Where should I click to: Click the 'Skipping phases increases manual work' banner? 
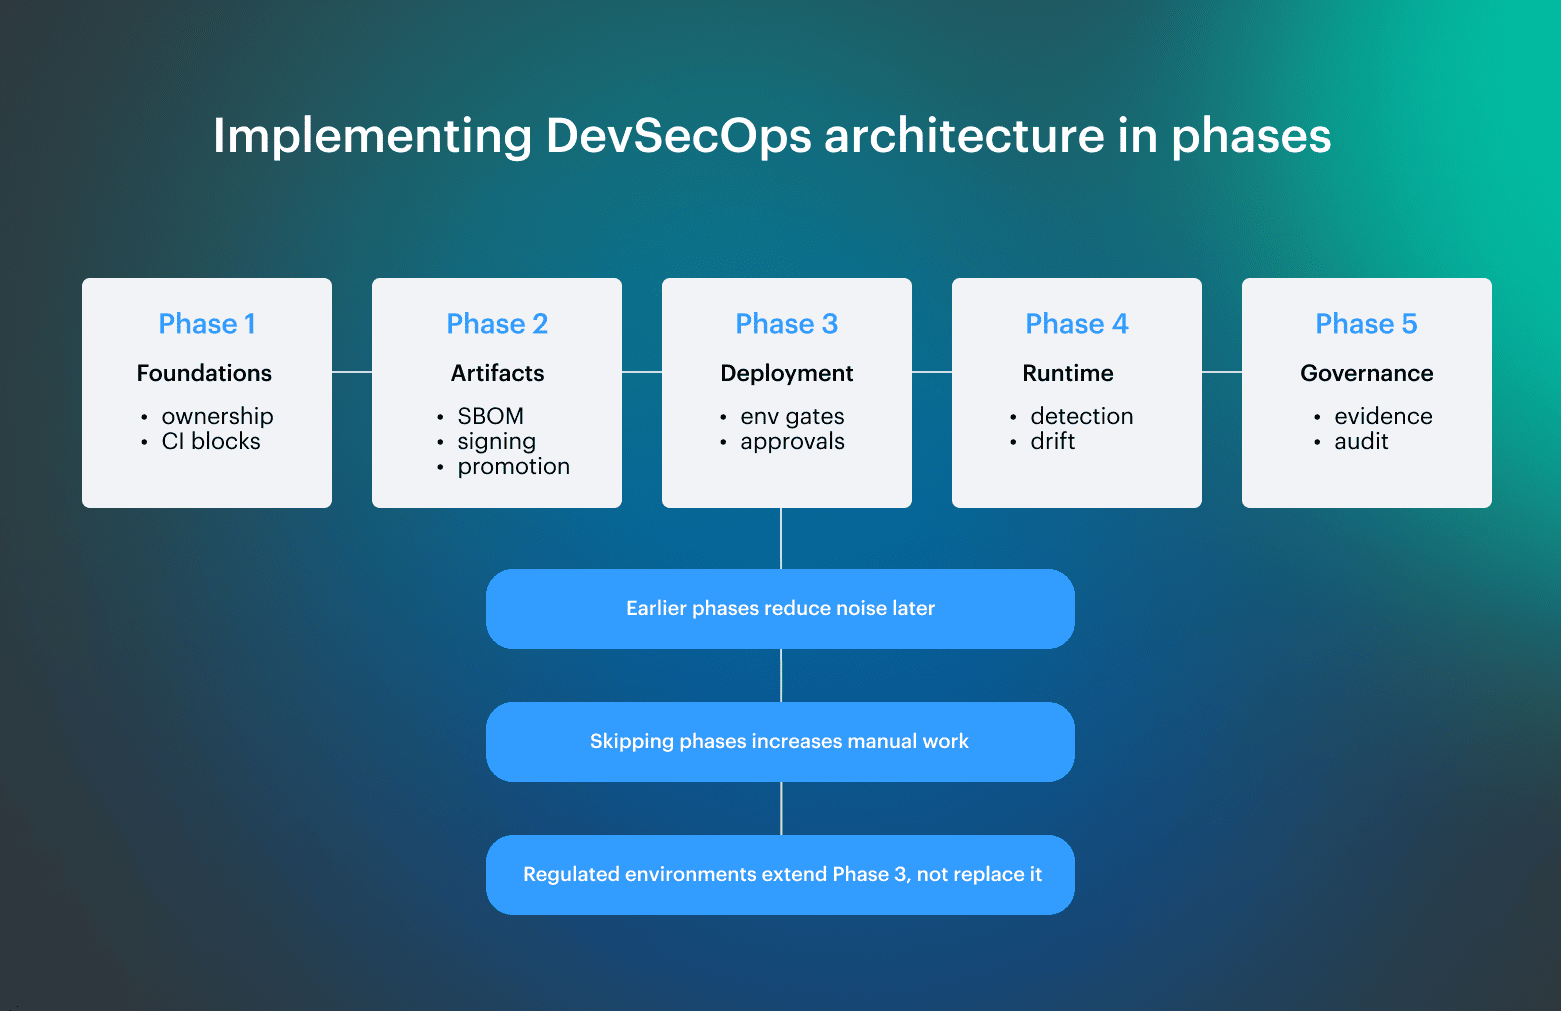(780, 742)
